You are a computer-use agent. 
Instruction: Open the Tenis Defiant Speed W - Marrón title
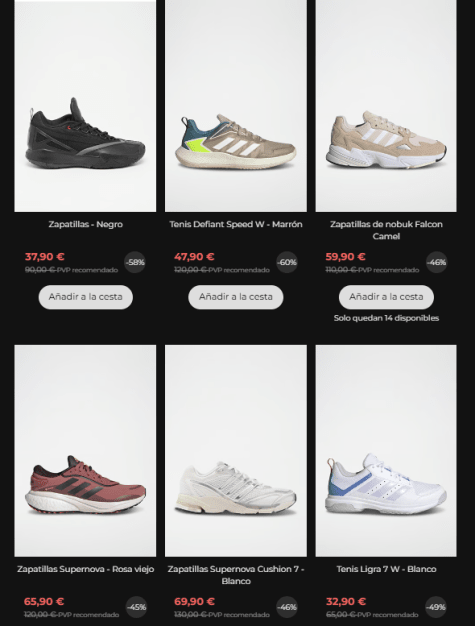[x=236, y=224]
